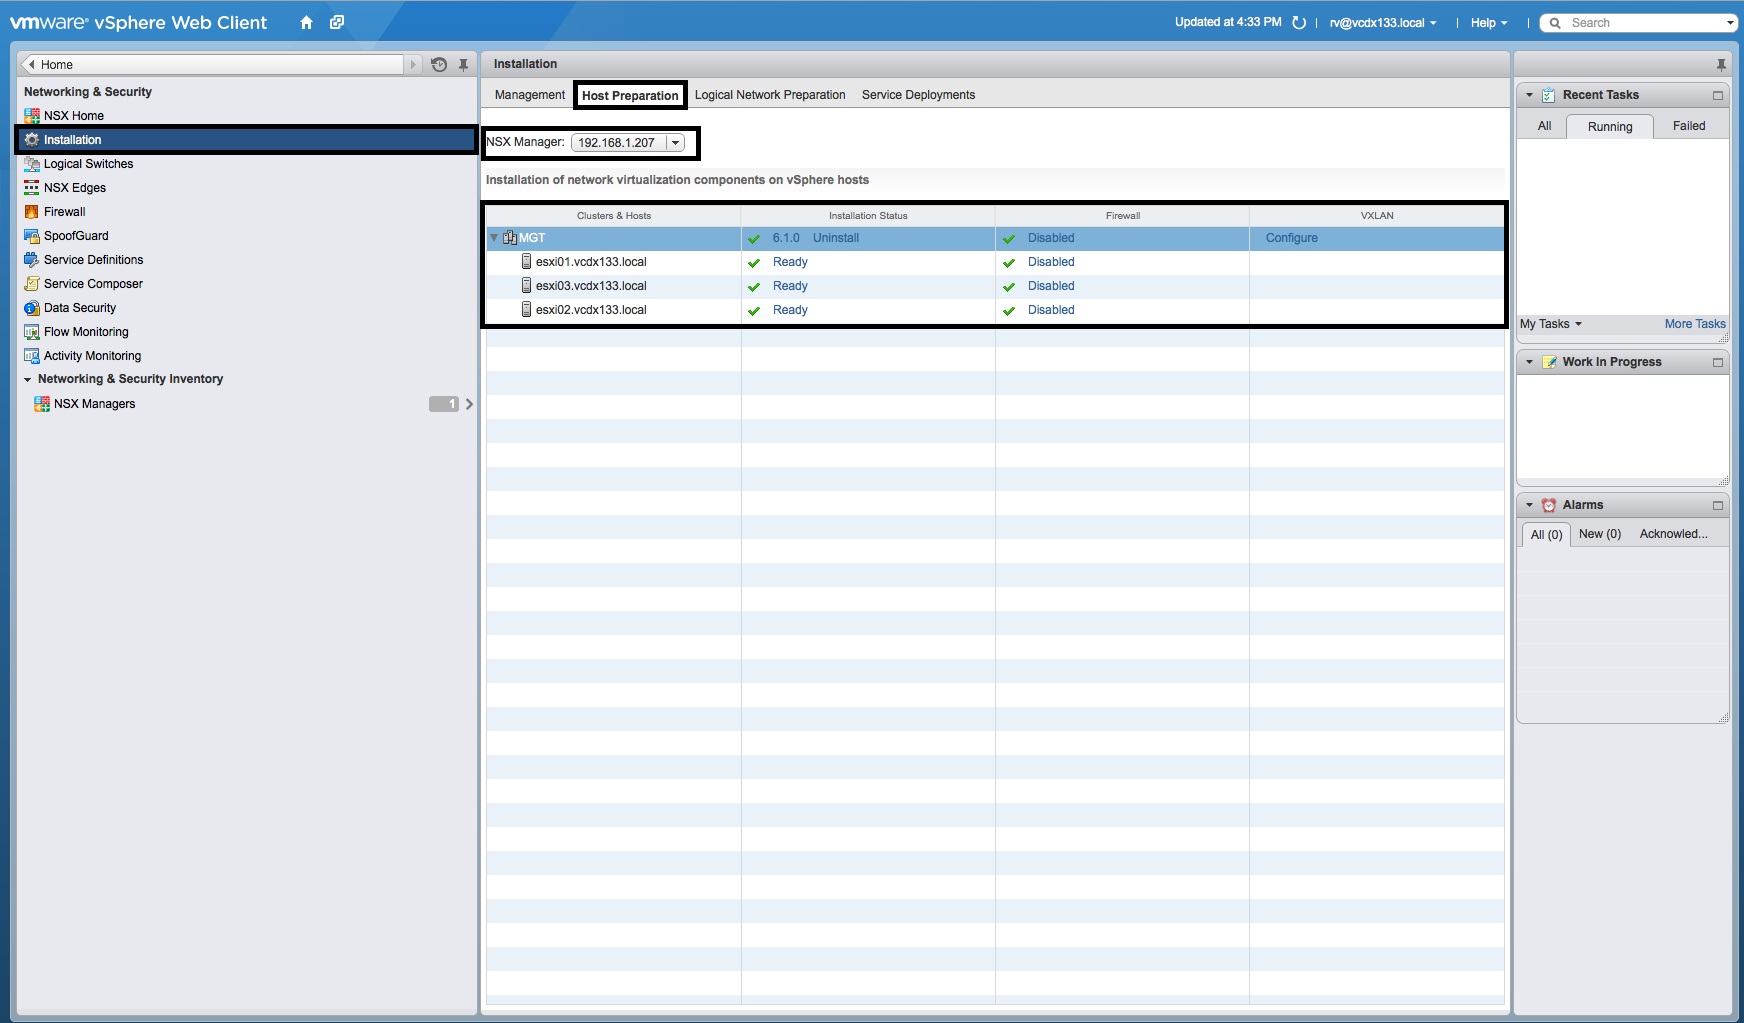Open the history icon in navigator
This screenshot has height=1023, width=1744.
point(439,65)
